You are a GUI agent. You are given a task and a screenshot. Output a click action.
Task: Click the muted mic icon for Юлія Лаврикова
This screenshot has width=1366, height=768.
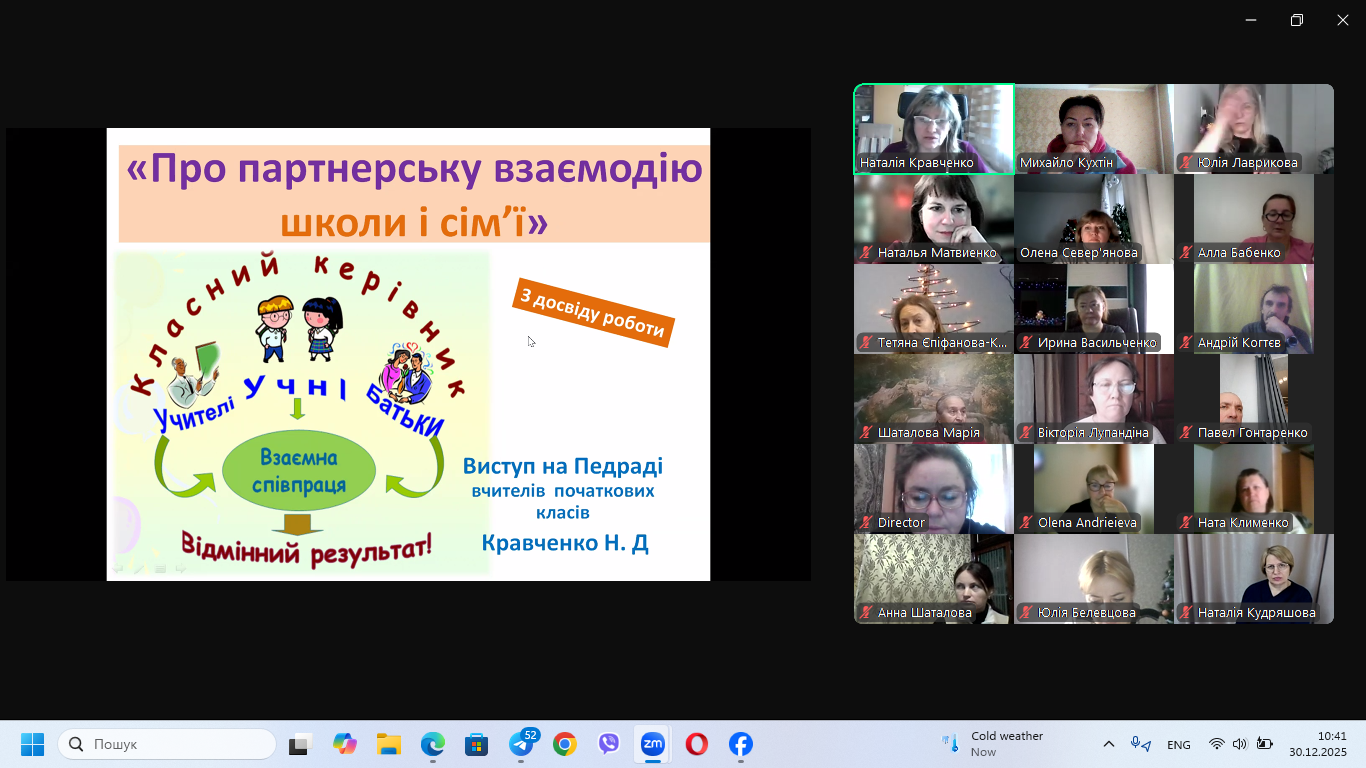tap(1186, 163)
